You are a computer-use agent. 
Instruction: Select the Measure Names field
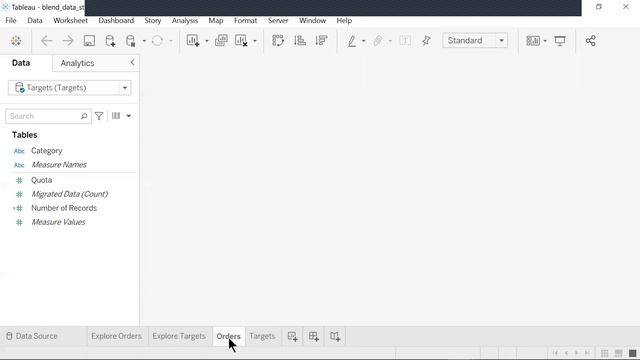click(x=59, y=164)
